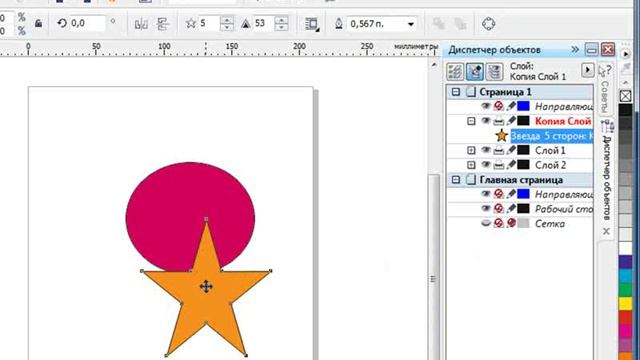Screen dimensions: 640x360
Task: Select the Слой 1 layer name
Action: 550,150
